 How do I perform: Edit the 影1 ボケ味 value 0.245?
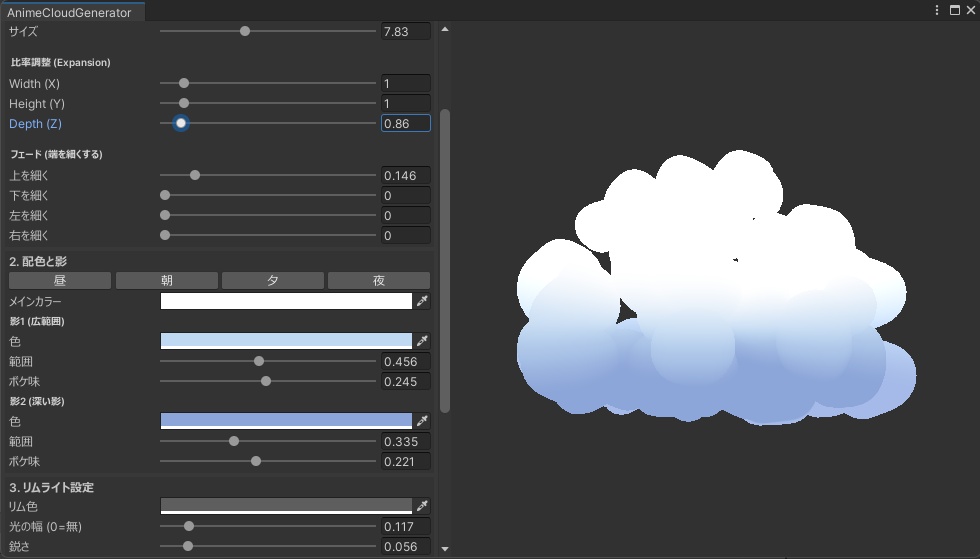[406, 381]
